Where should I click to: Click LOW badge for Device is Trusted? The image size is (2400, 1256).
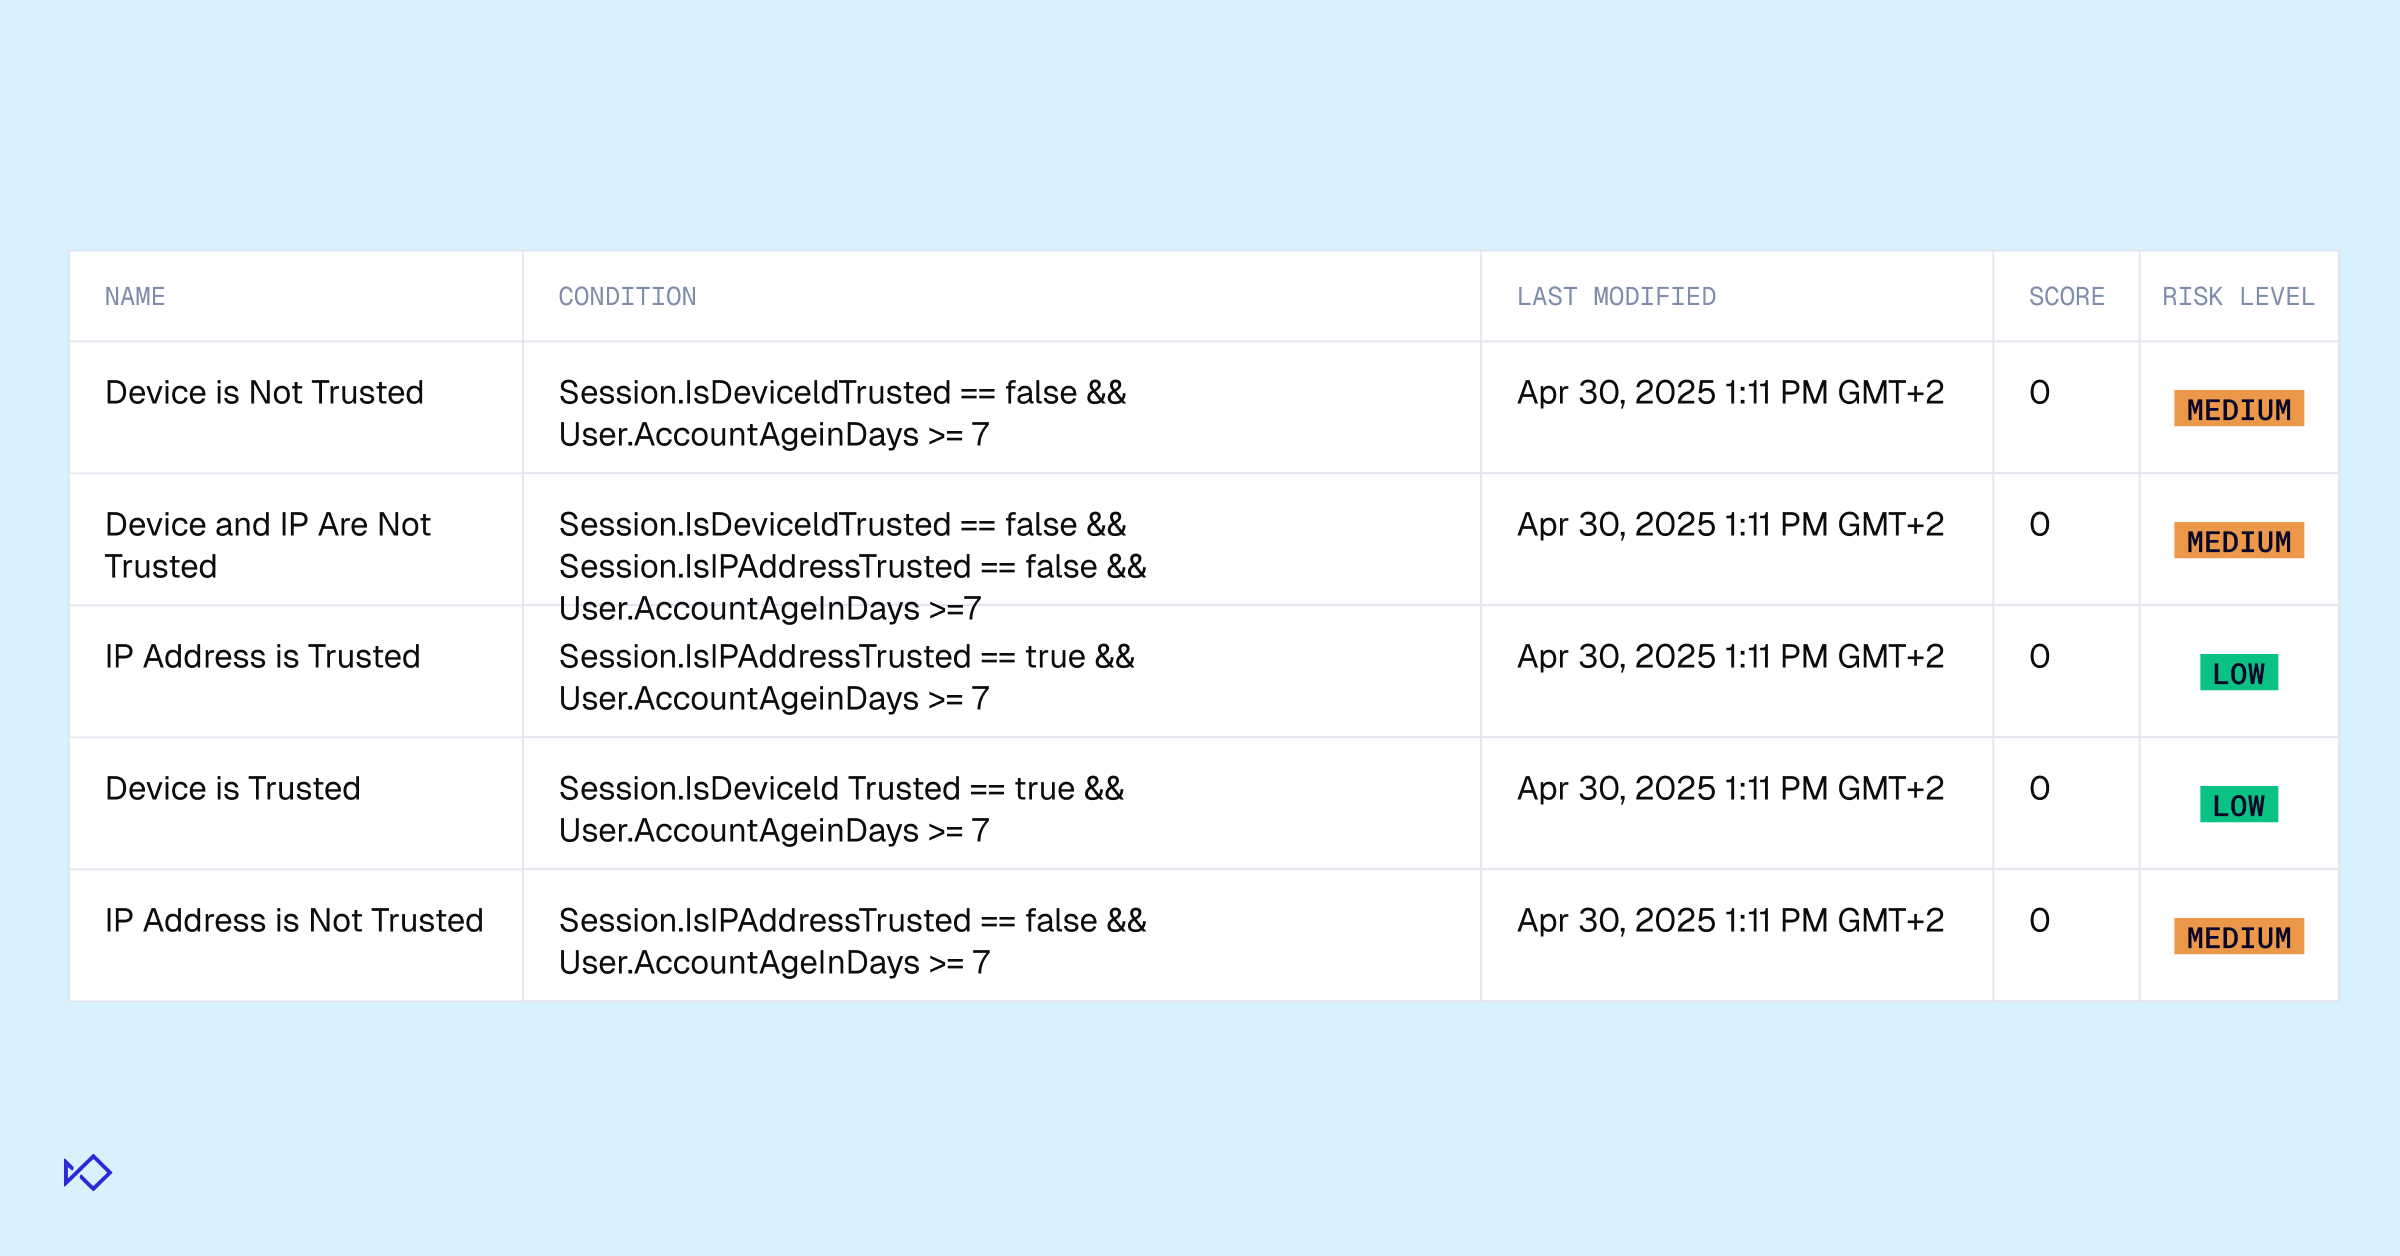click(x=2238, y=805)
